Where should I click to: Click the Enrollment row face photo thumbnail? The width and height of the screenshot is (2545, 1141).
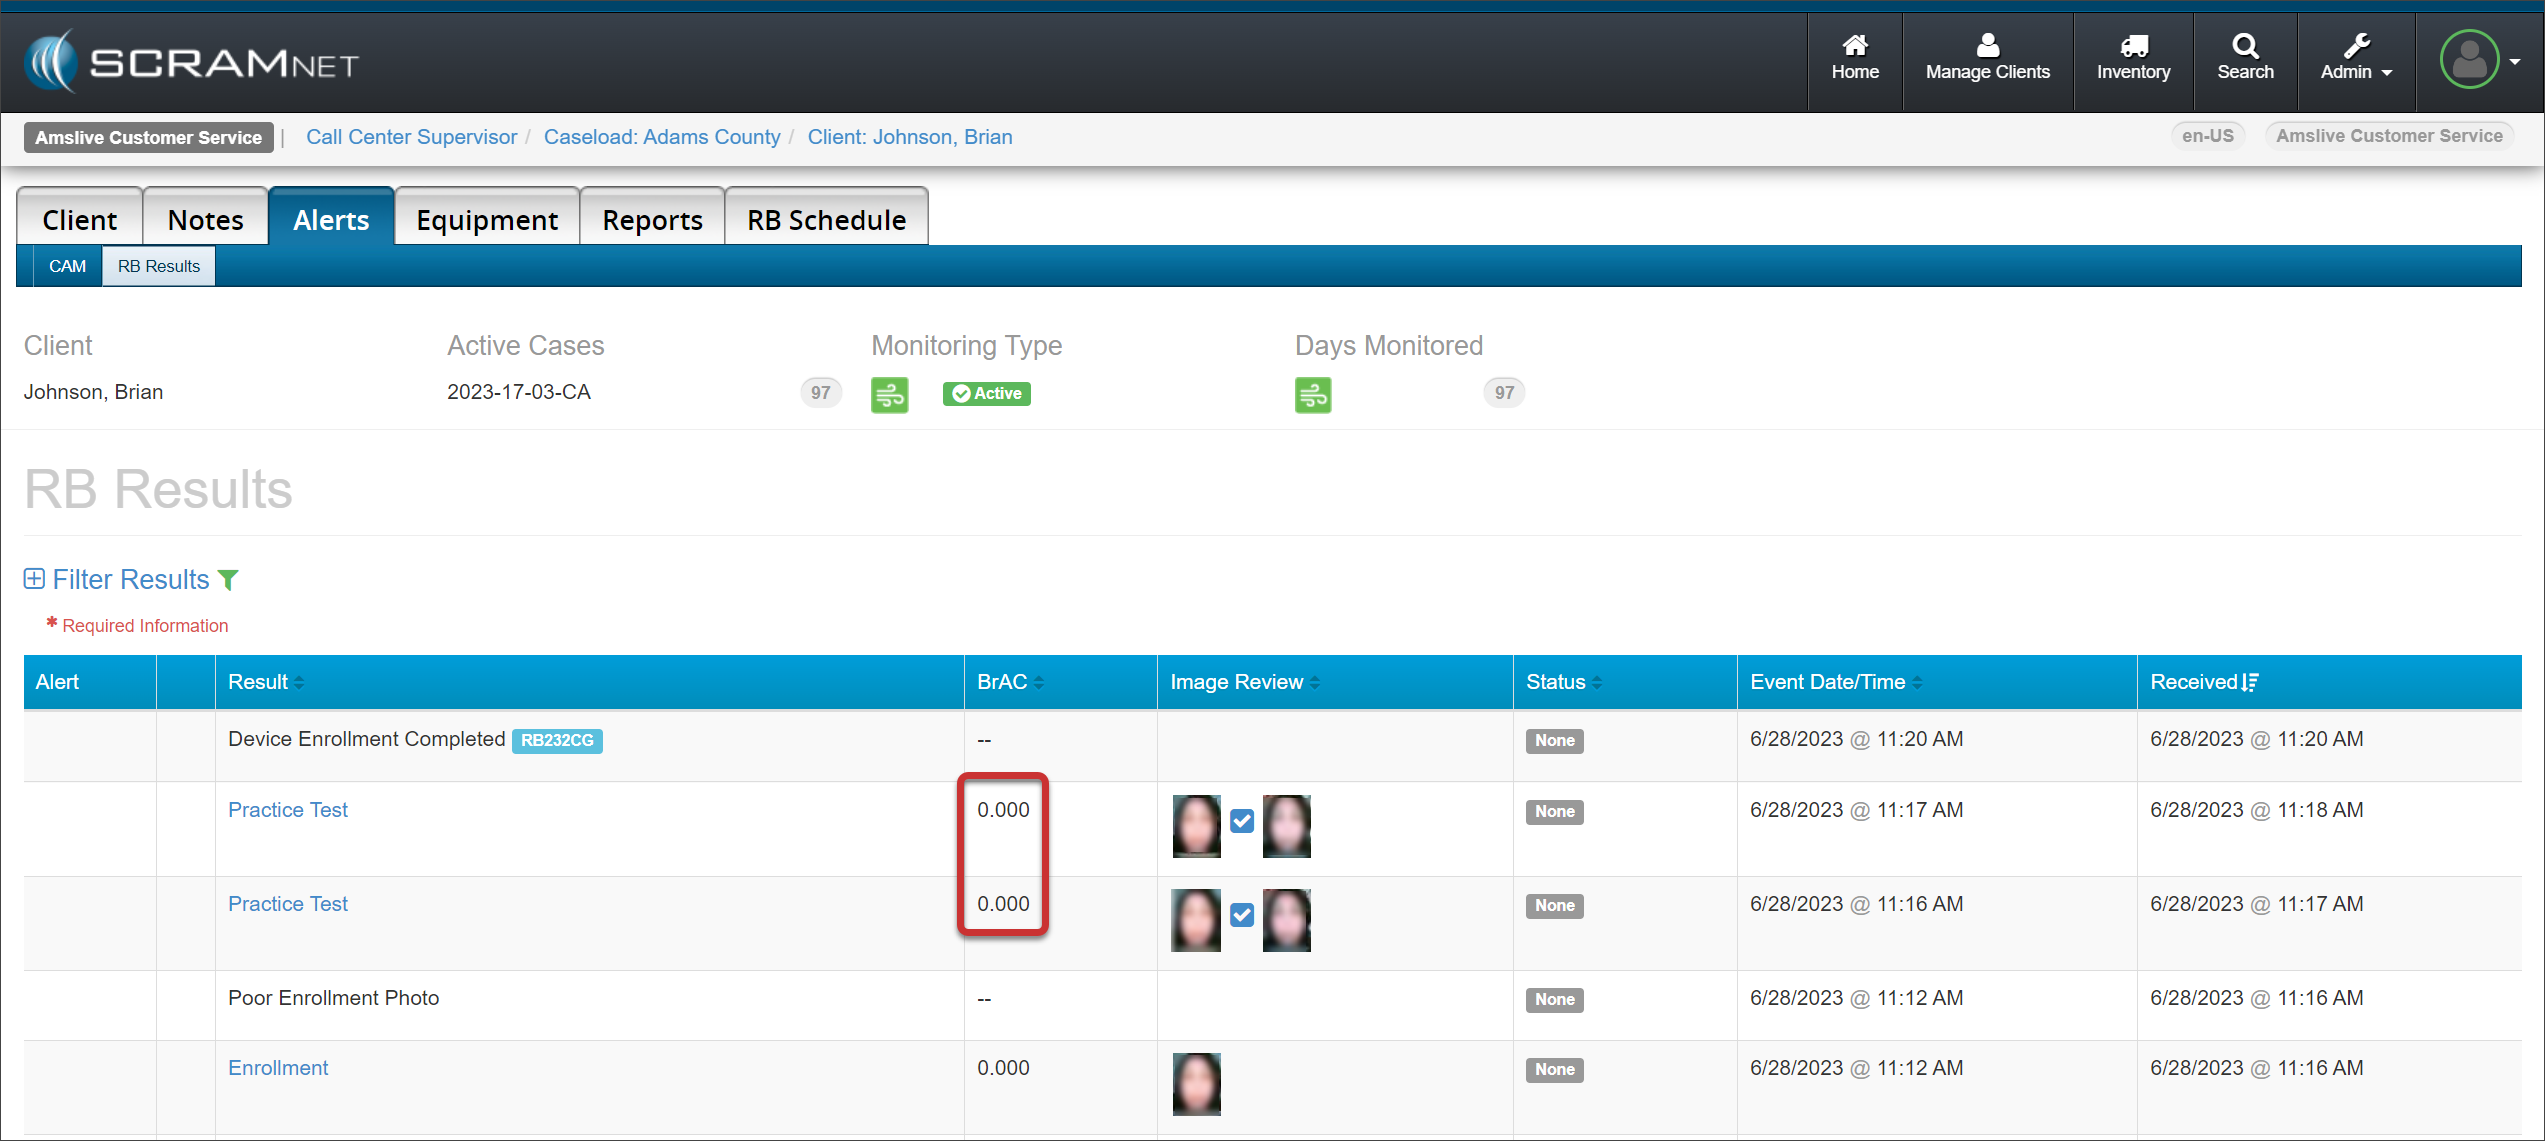[1196, 1084]
